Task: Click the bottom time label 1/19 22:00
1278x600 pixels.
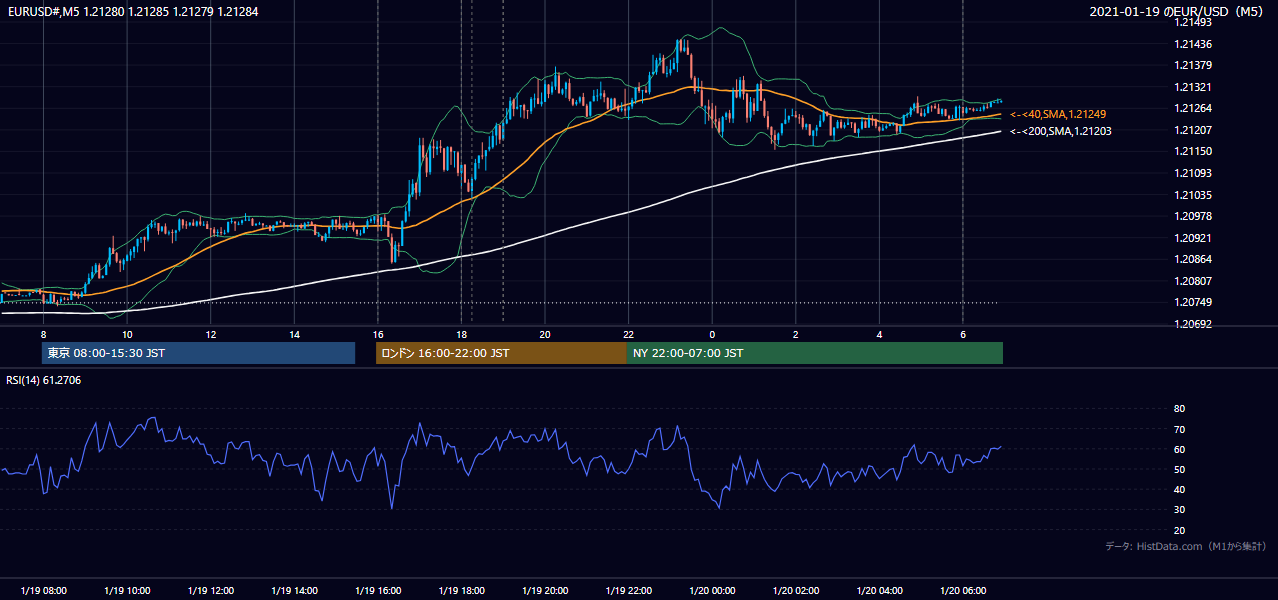Action: (x=629, y=591)
